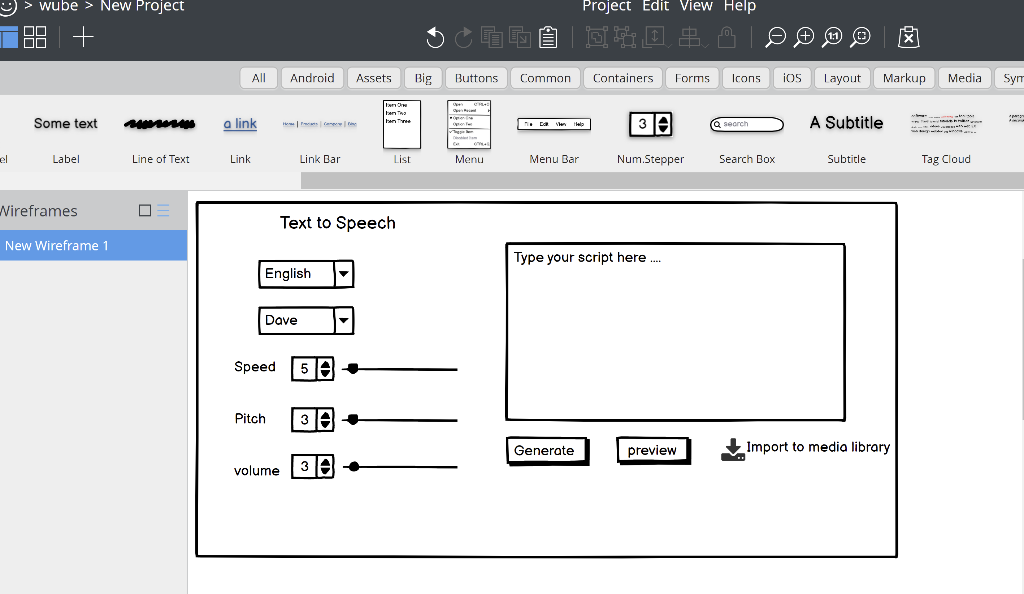Open the clipboard paste icon
Screen dimensions: 1024x594
pyautogui.click(x=548, y=37)
